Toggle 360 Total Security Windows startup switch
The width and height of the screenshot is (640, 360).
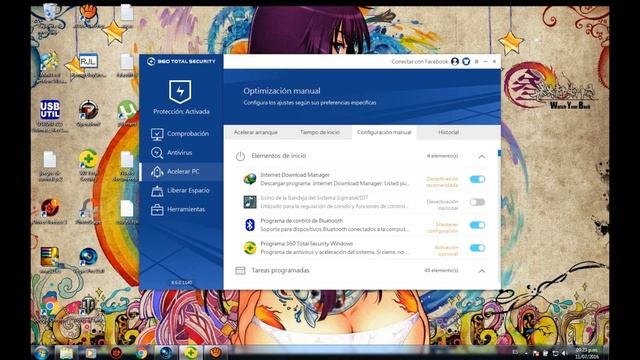point(477,248)
